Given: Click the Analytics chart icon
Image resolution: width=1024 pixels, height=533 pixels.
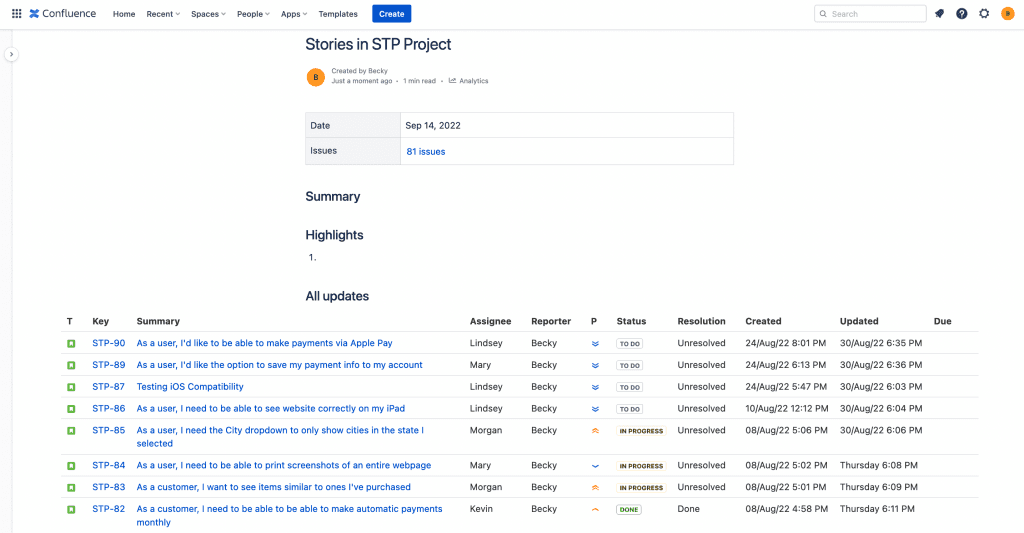Looking at the screenshot, I should click(453, 81).
